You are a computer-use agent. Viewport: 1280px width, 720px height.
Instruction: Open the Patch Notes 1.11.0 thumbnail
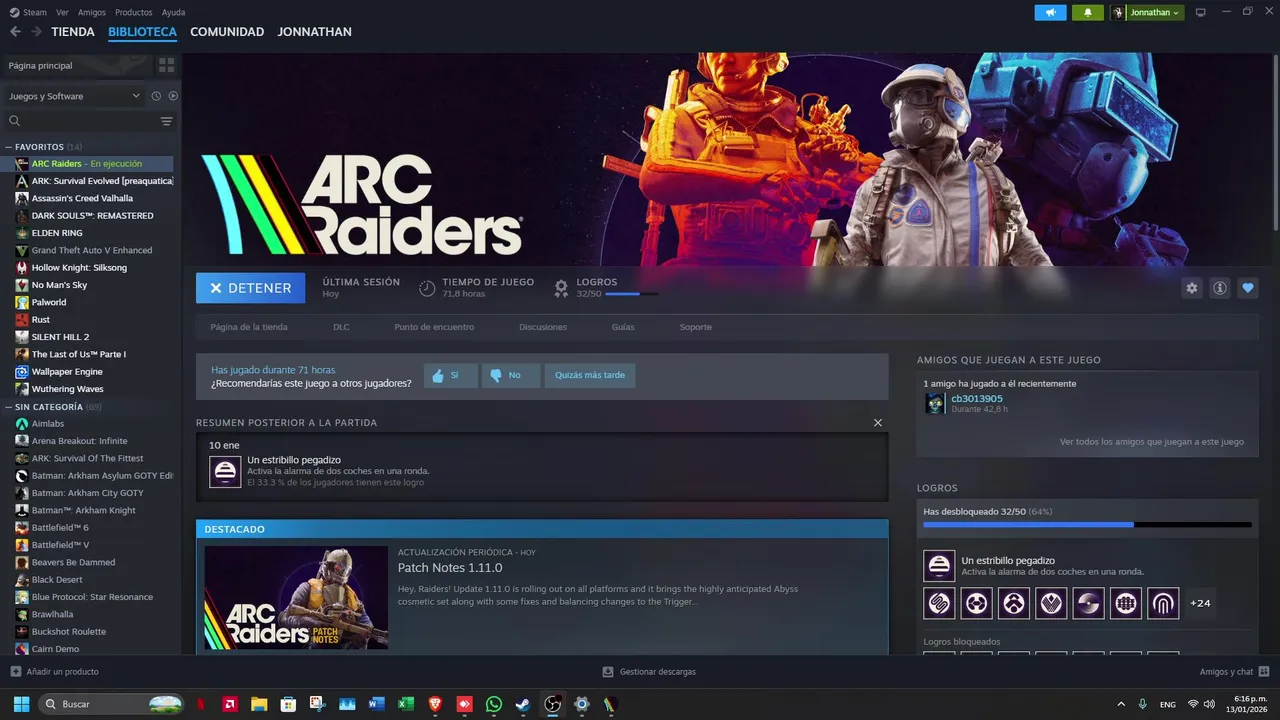[296, 597]
